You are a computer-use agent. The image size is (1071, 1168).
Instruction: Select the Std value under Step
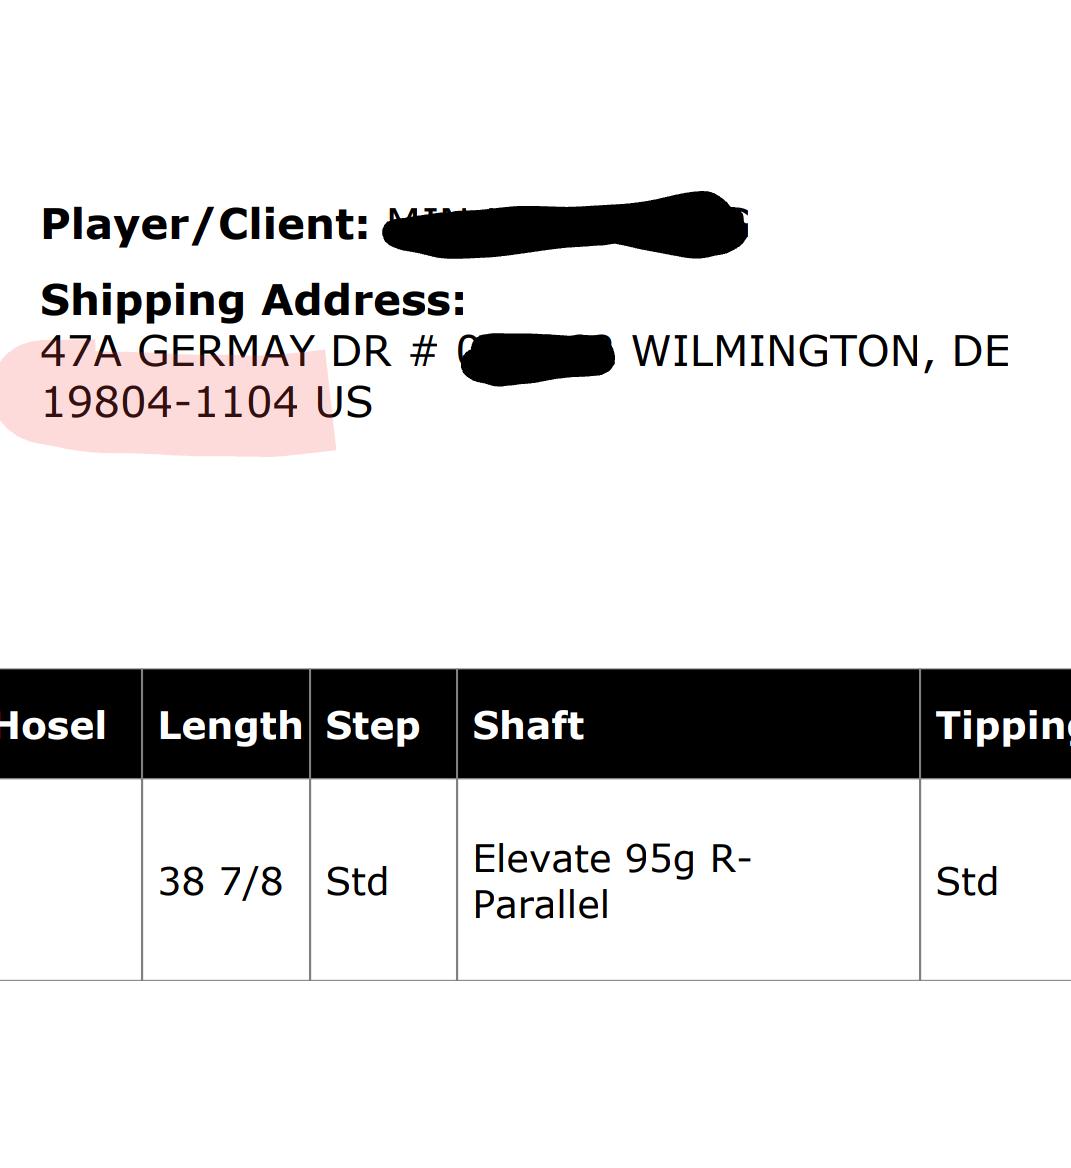(356, 882)
